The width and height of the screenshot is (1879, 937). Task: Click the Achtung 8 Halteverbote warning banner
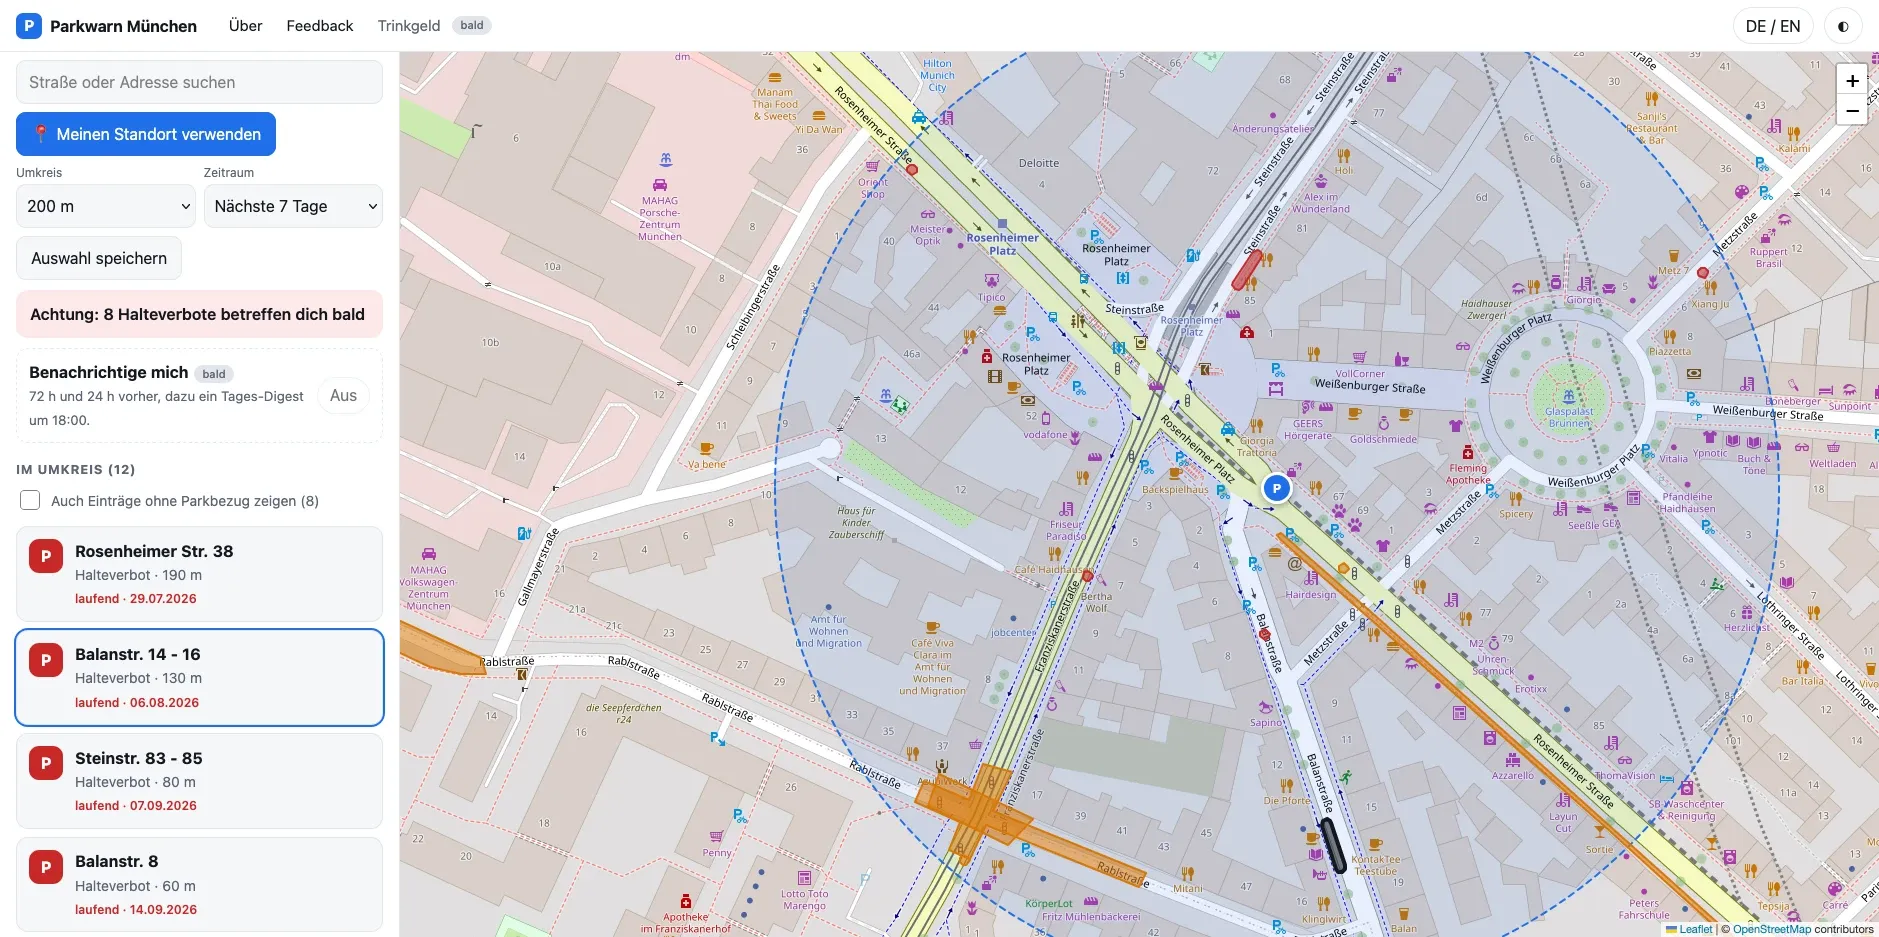[199, 314]
